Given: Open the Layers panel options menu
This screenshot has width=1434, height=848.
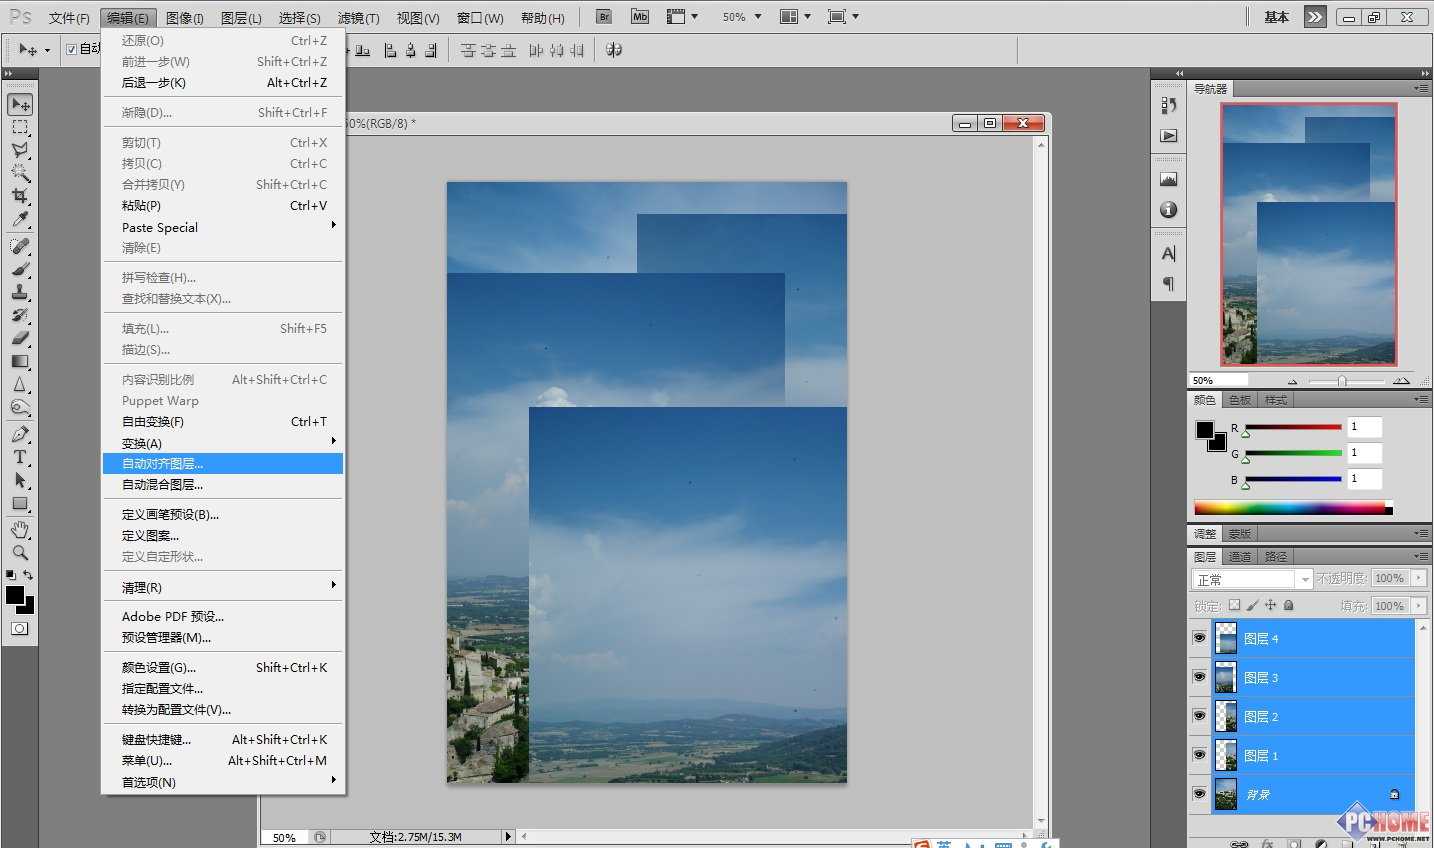Looking at the screenshot, I should tap(1421, 556).
